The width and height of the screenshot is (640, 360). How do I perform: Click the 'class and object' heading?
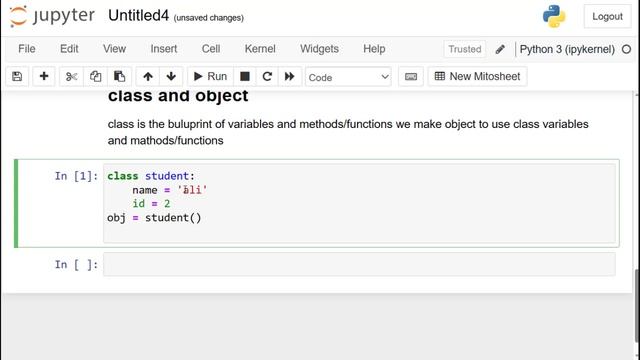(x=178, y=96)
